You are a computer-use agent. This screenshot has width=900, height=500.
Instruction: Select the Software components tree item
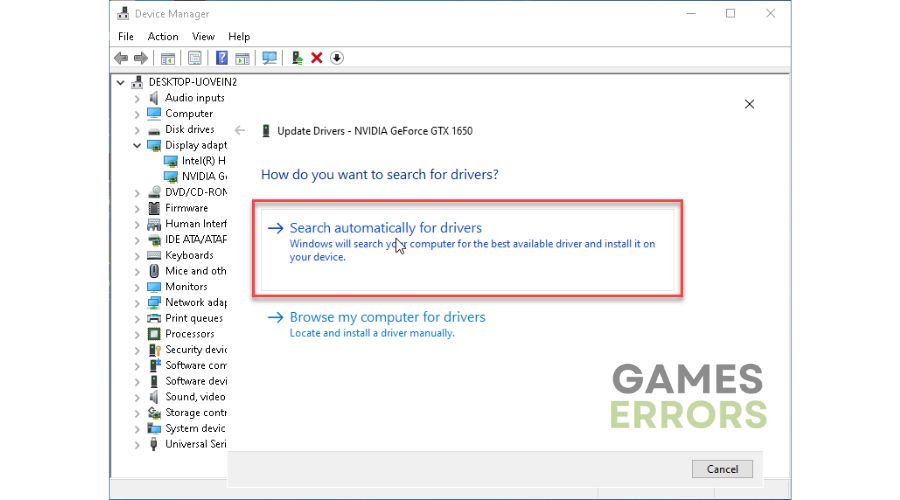click(x=196, y=365)
